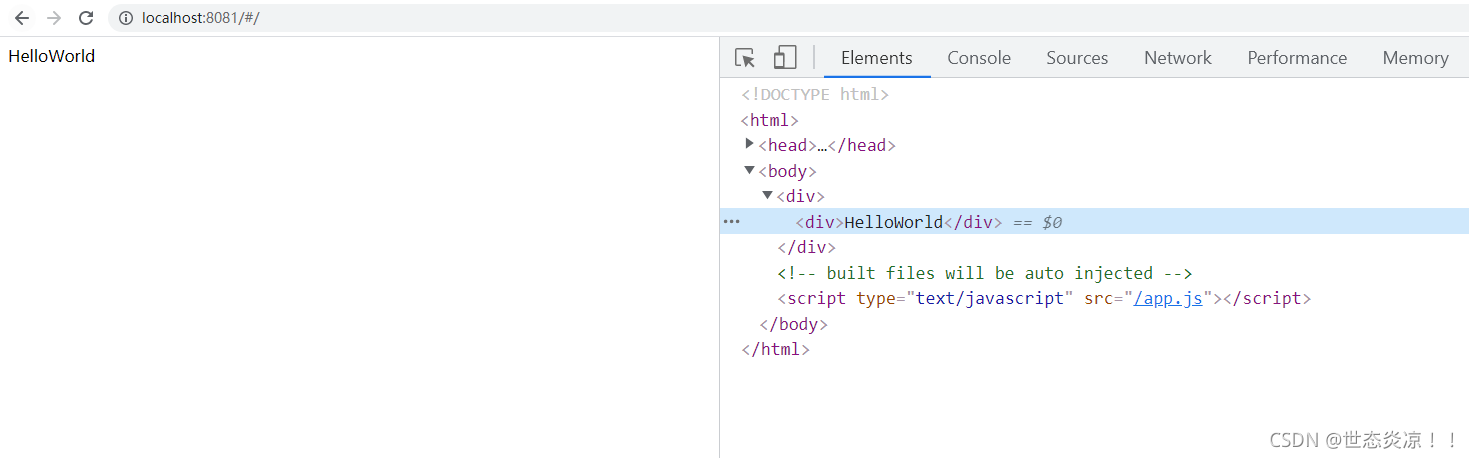Select the 'built files will be auto injected' comment
Screen dimensions: 1469x458
[x=985, y=273]
